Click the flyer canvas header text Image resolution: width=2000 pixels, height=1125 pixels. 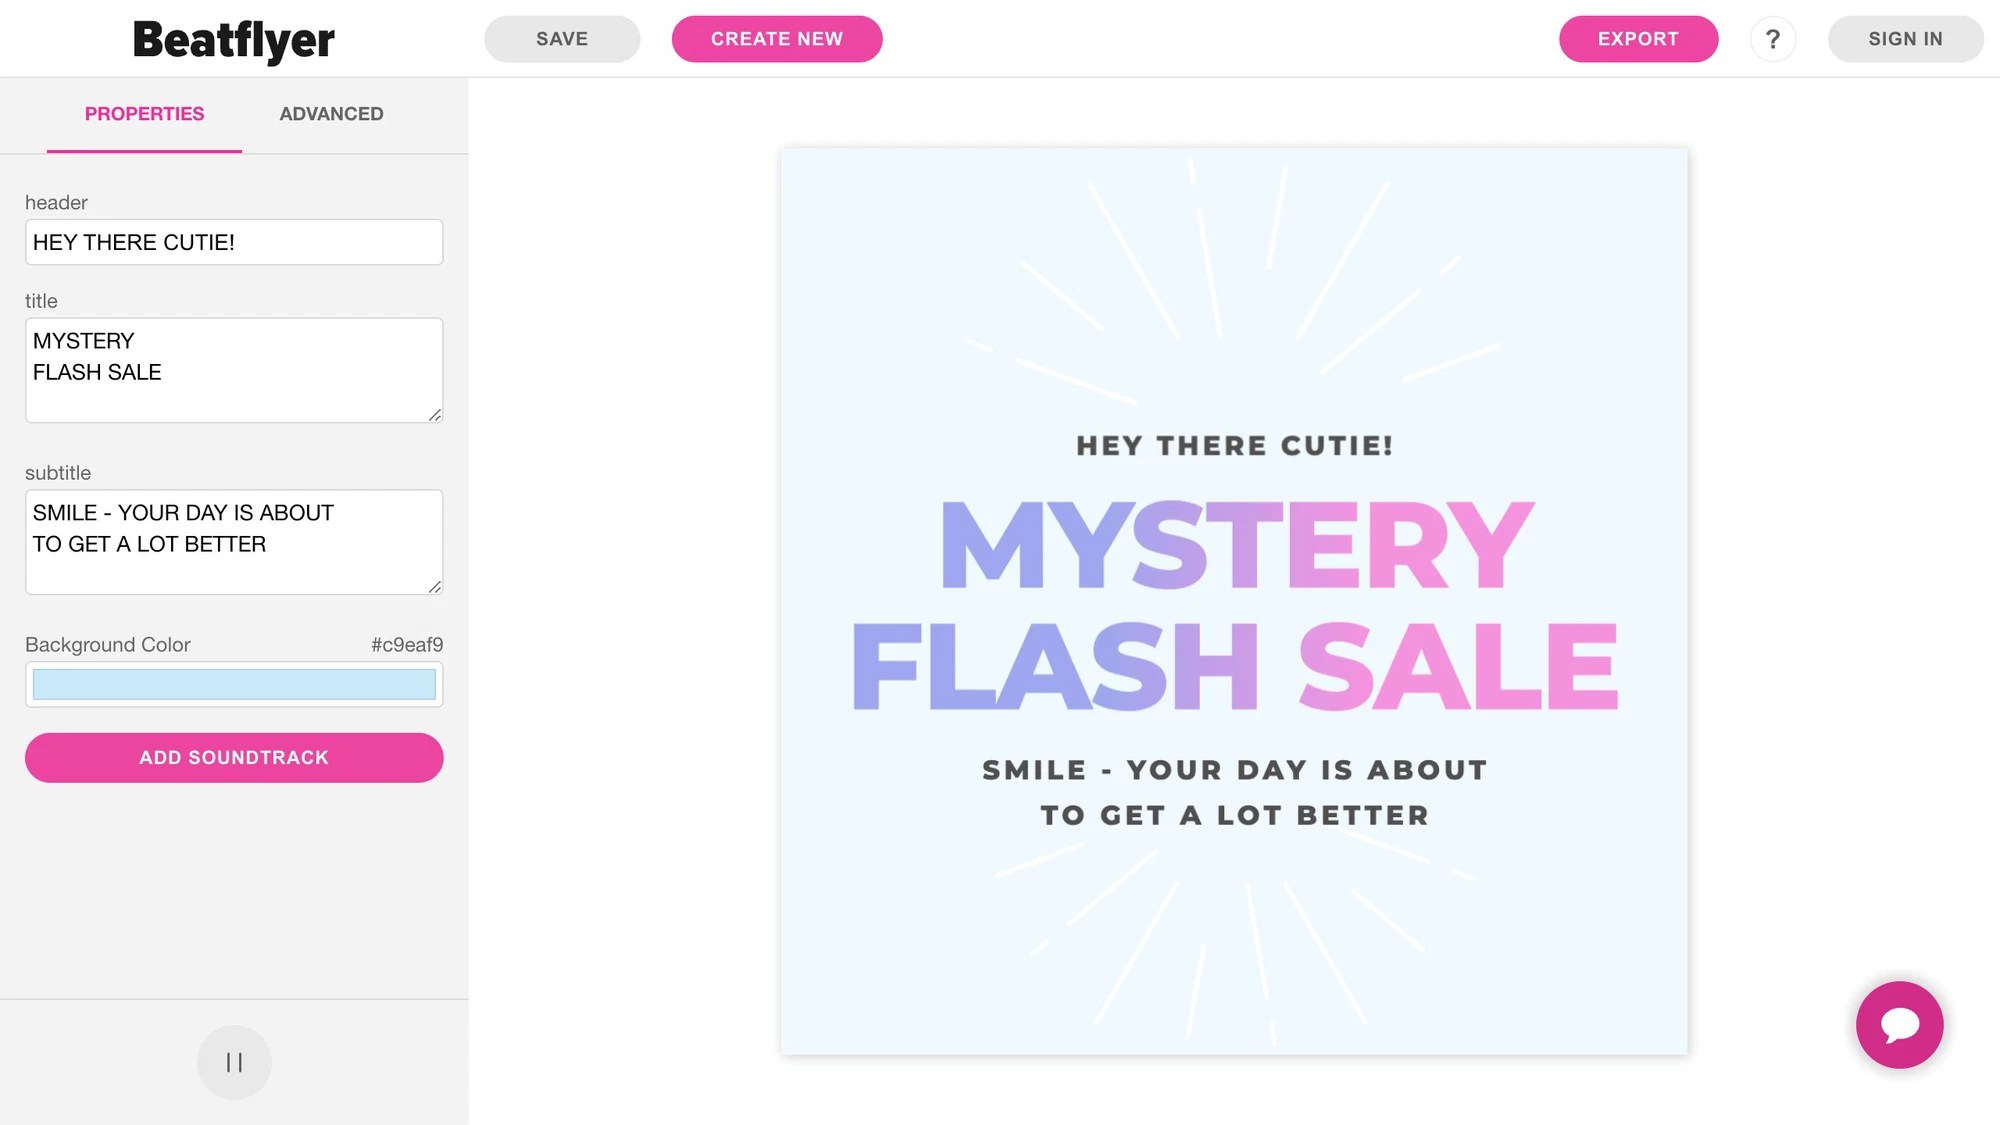(x=1234, y=446)
